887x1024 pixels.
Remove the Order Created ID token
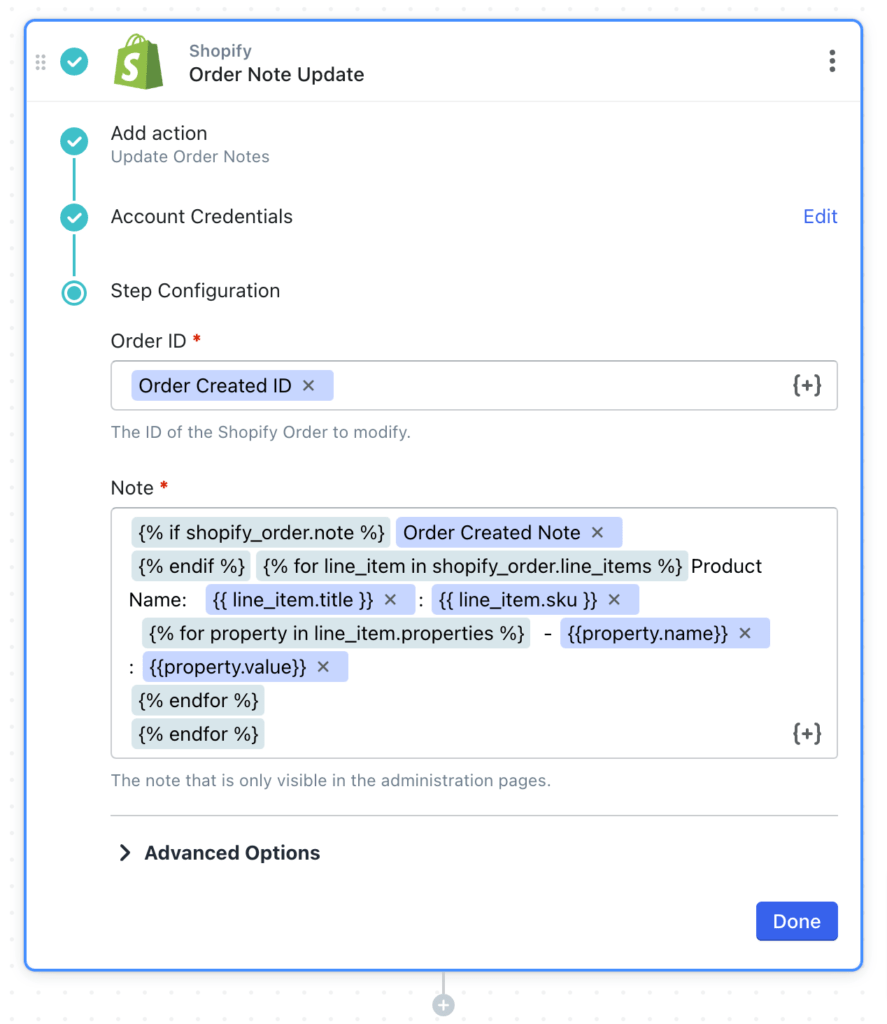pyautogui.click(x=309, y=385)
